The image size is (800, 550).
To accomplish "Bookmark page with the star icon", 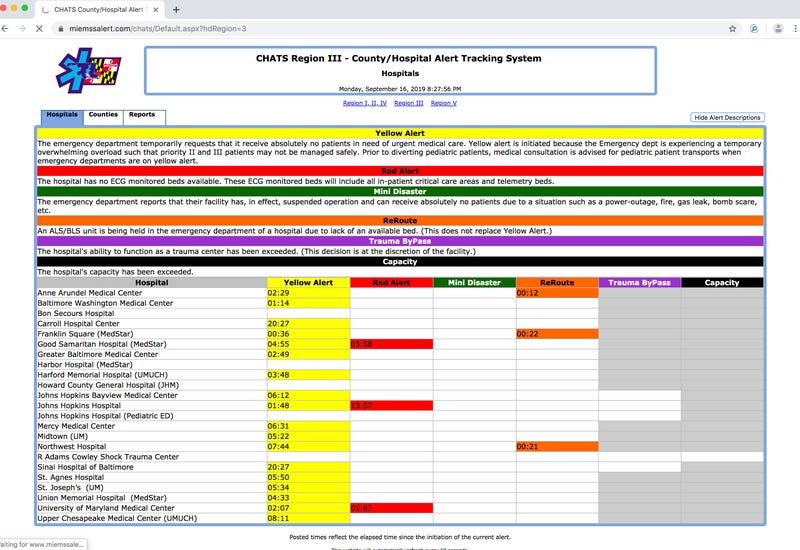I will click(x=733, y=29).
